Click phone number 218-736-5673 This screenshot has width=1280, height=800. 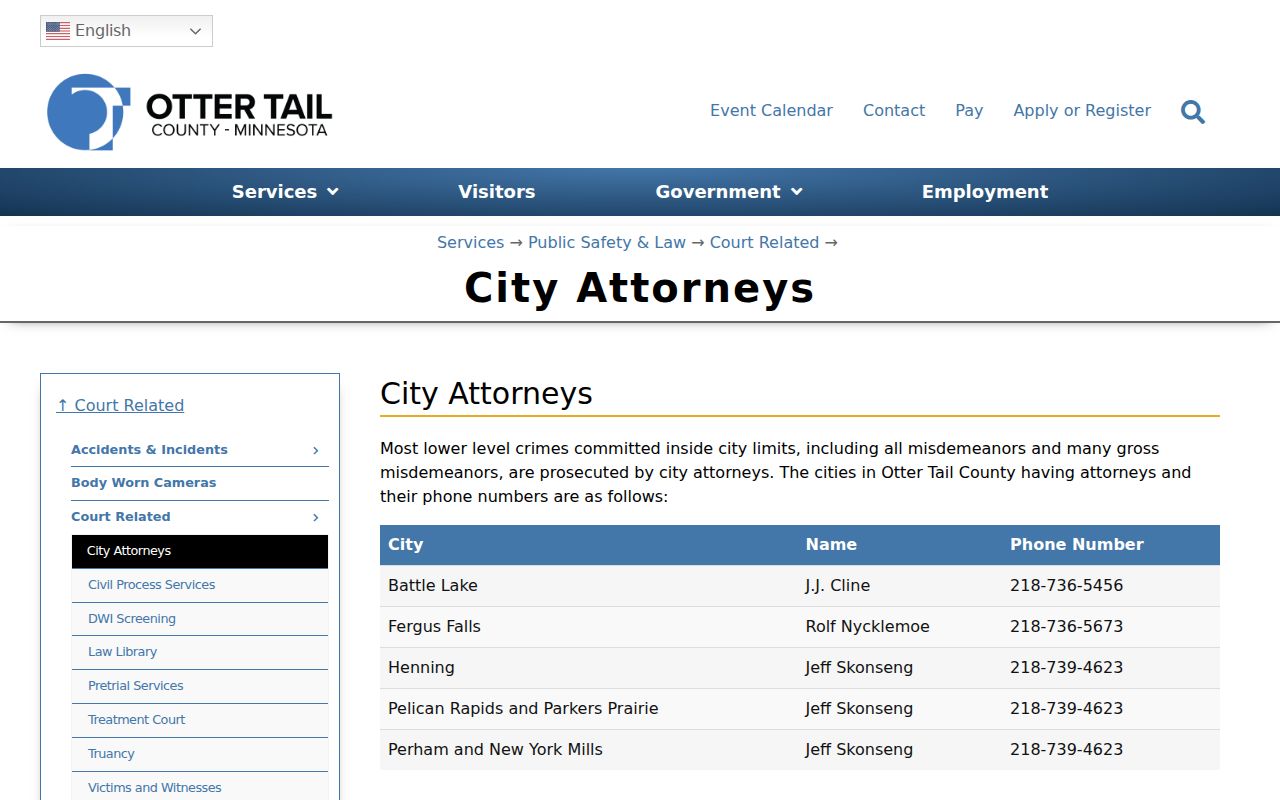click(x=1066, y=627)
